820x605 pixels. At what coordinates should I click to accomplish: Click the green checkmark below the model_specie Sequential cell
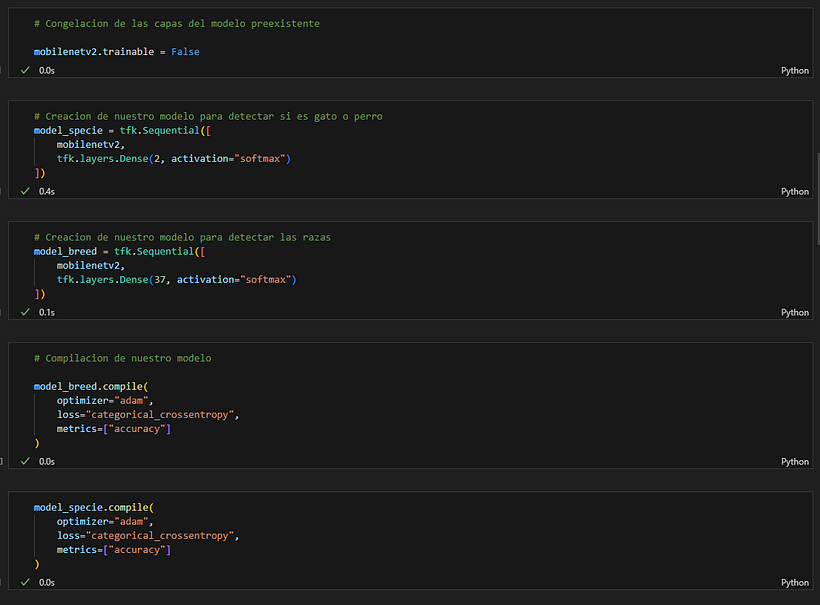pos(26,191)
